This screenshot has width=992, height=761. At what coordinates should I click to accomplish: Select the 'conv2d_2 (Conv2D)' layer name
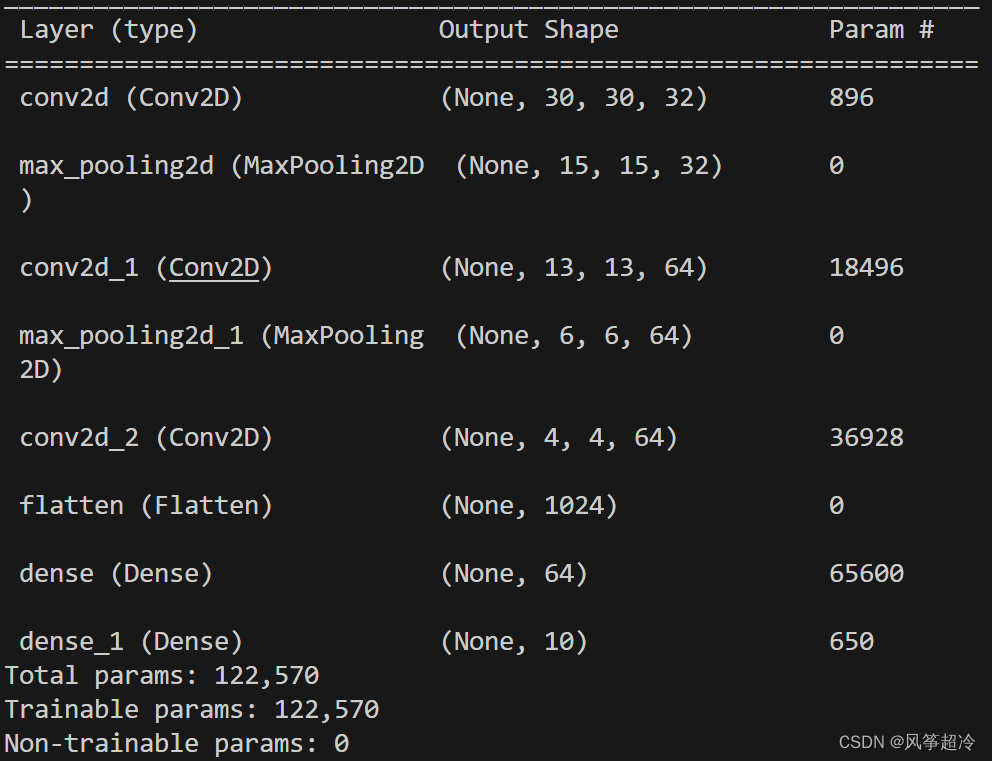coord(146,438)
